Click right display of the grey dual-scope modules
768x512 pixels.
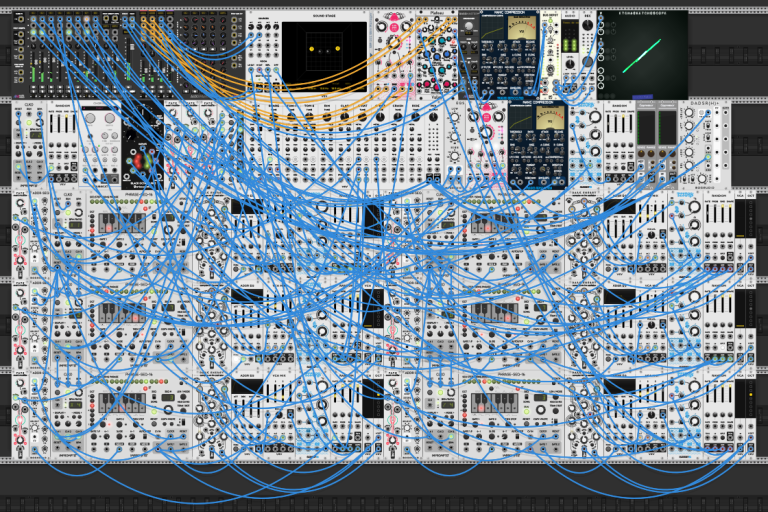point(667,128)
